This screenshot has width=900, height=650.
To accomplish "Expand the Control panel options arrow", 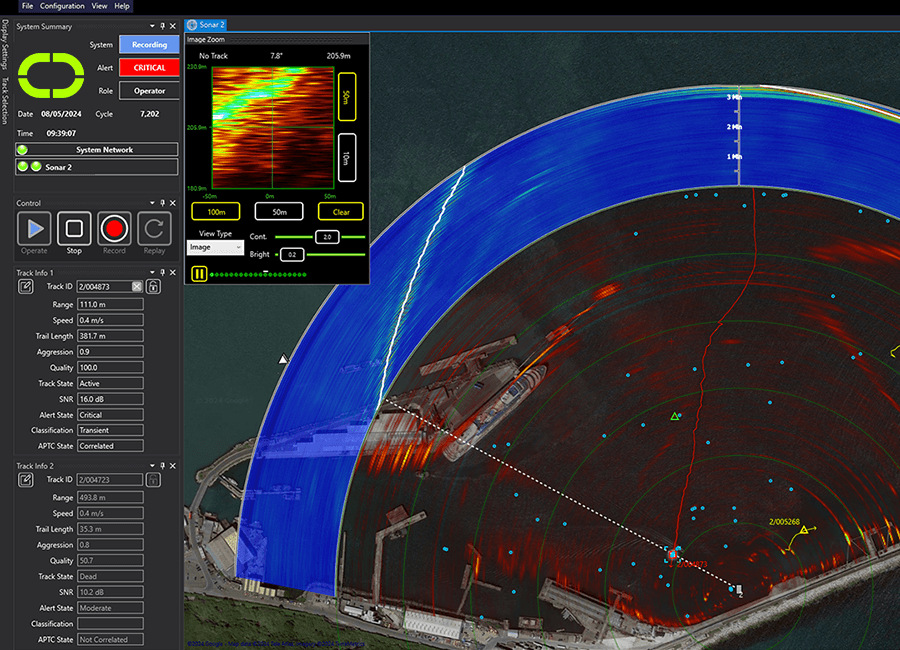I will [x=151, y=203].
